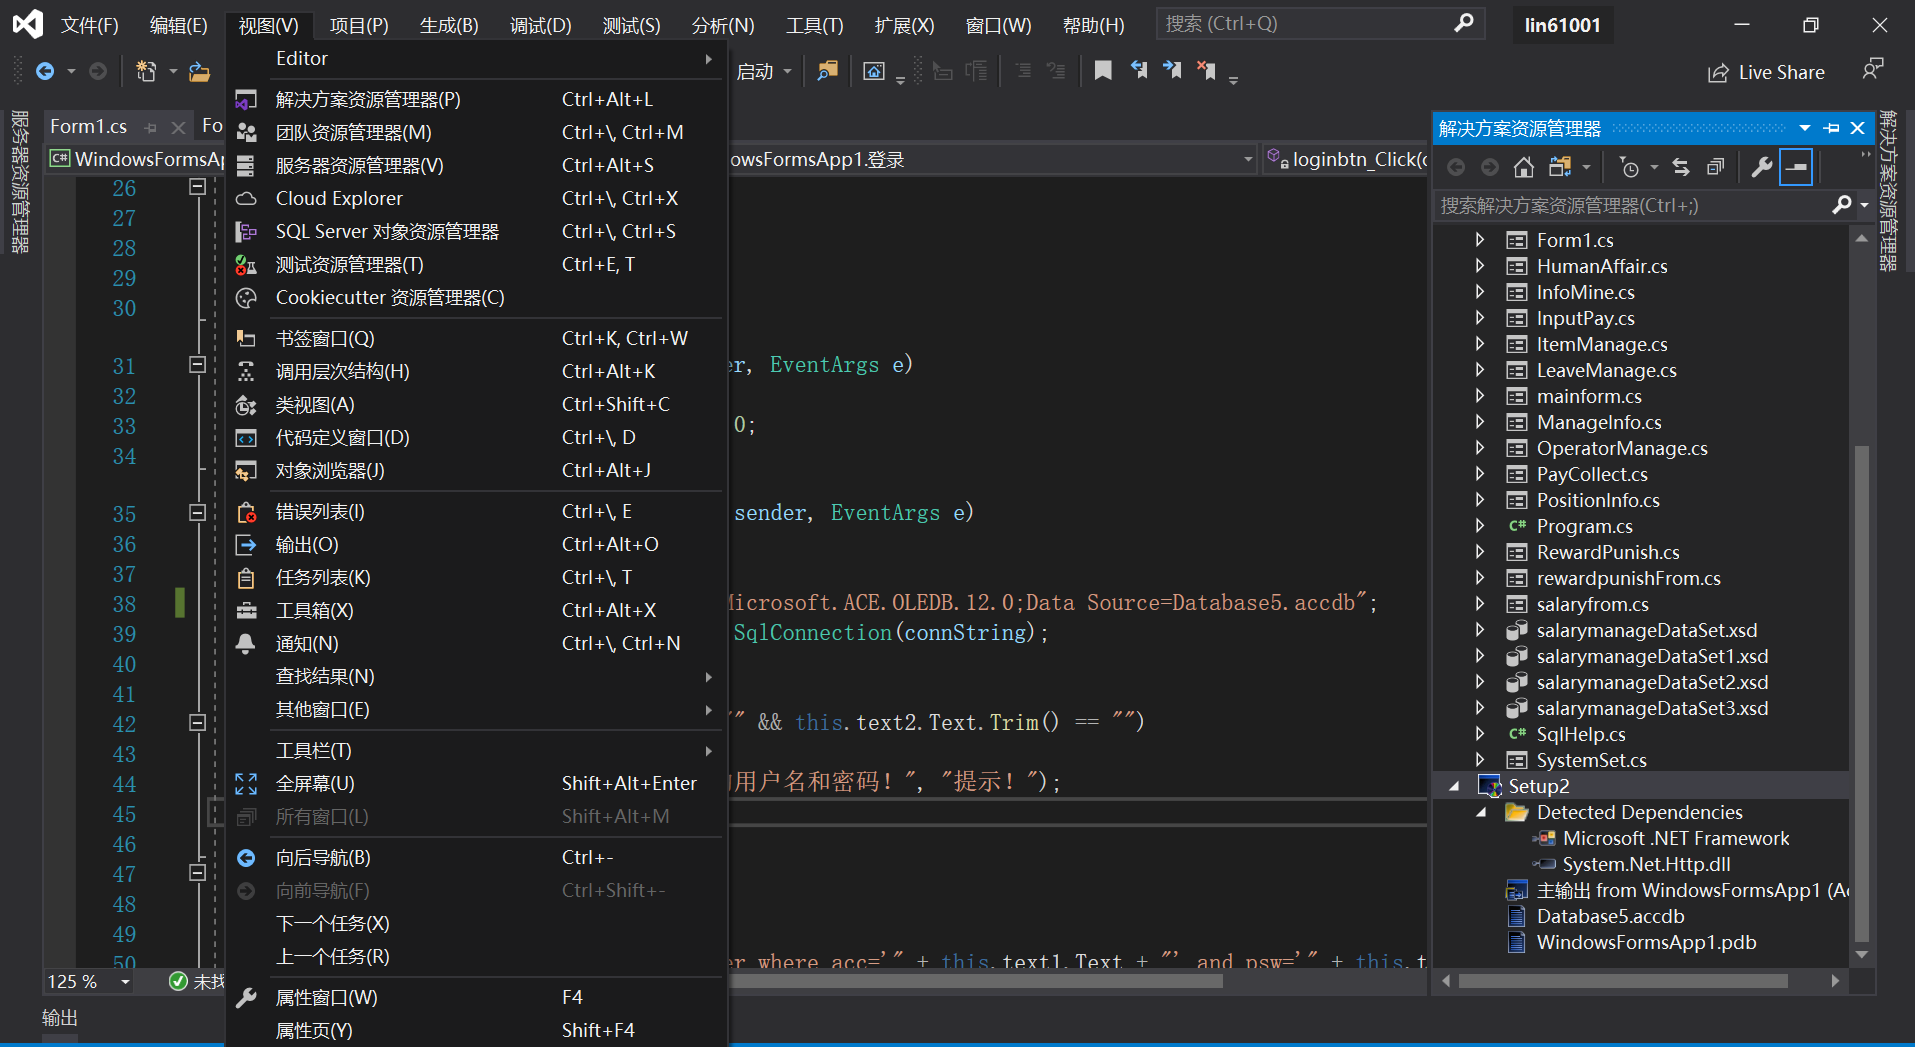The width and height of the screenshot is (1915, 1047).
Task: Expand the Form1.cs tree node
Action: [x=1481, y=240]
